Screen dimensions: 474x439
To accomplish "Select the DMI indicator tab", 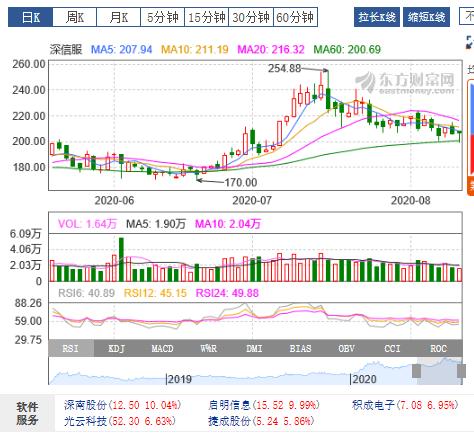I will [254, 348].
